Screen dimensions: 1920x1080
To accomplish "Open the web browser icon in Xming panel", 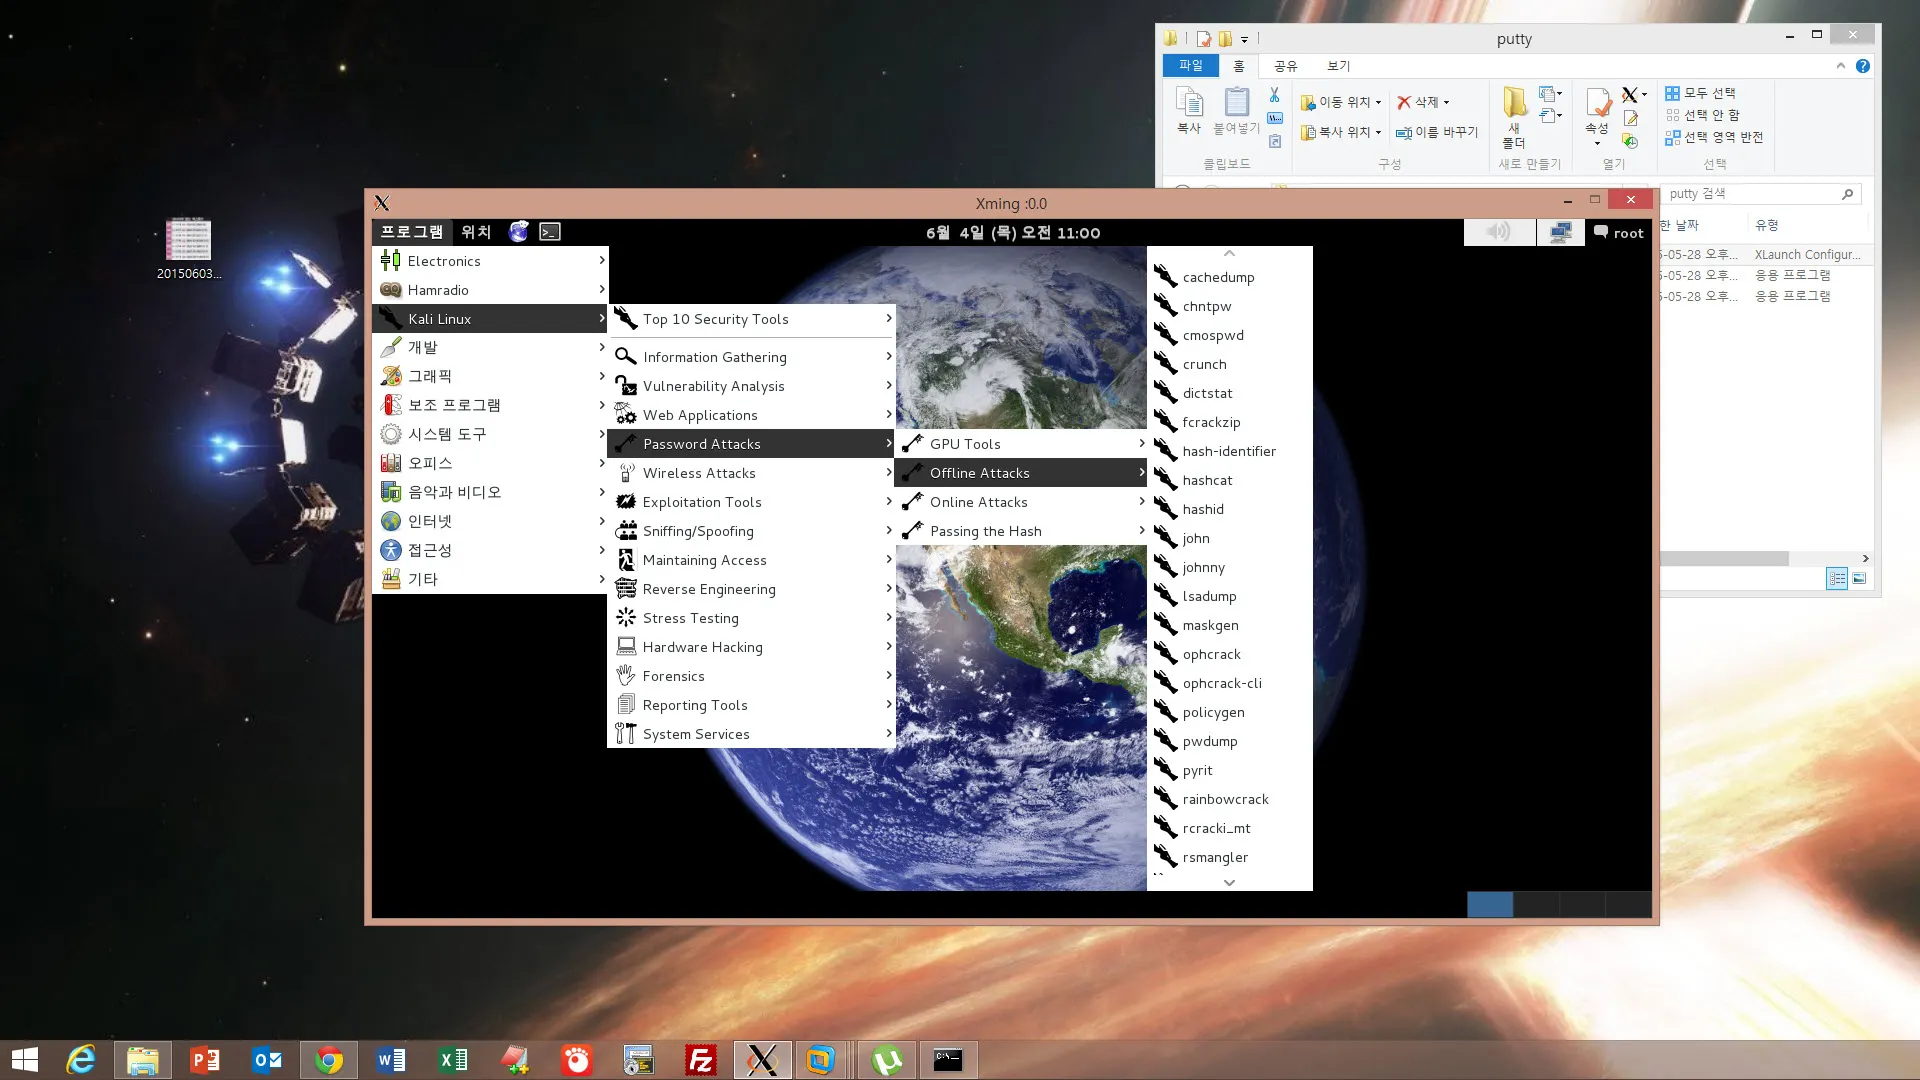I will pos(518,231).
